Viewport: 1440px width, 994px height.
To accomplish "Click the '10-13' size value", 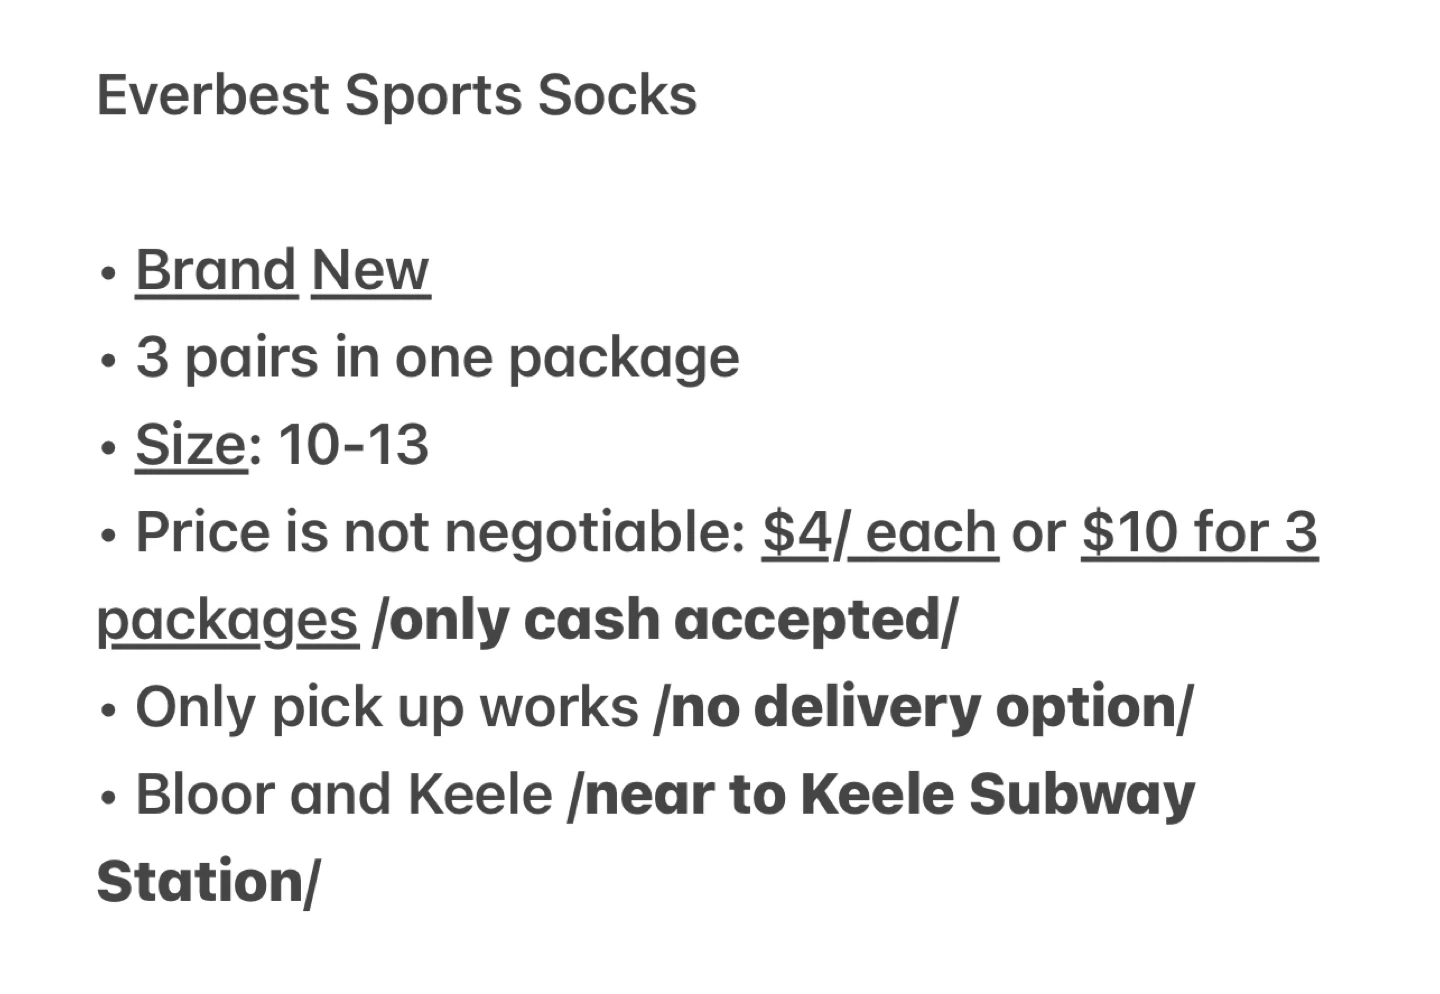I will click(x=354, y=445).
